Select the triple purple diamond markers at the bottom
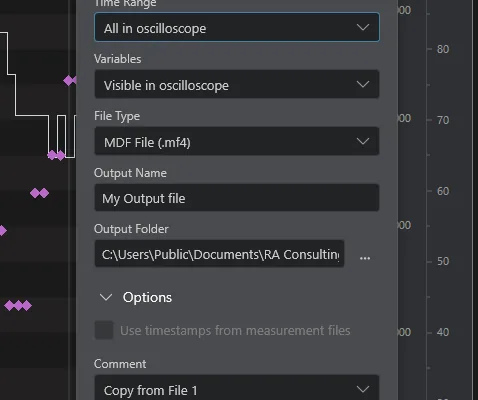Viewport: 478px width, 400px height. coord(18,305)
